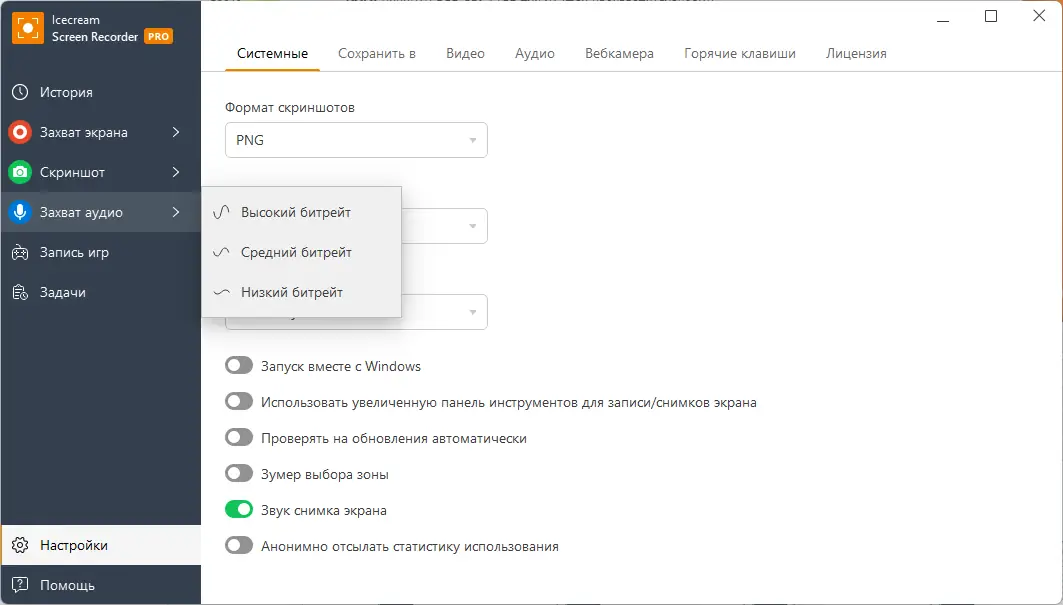Open the PNG screenshot format dropdown
Screen dimensions: 1063x605
coord(356,140)
